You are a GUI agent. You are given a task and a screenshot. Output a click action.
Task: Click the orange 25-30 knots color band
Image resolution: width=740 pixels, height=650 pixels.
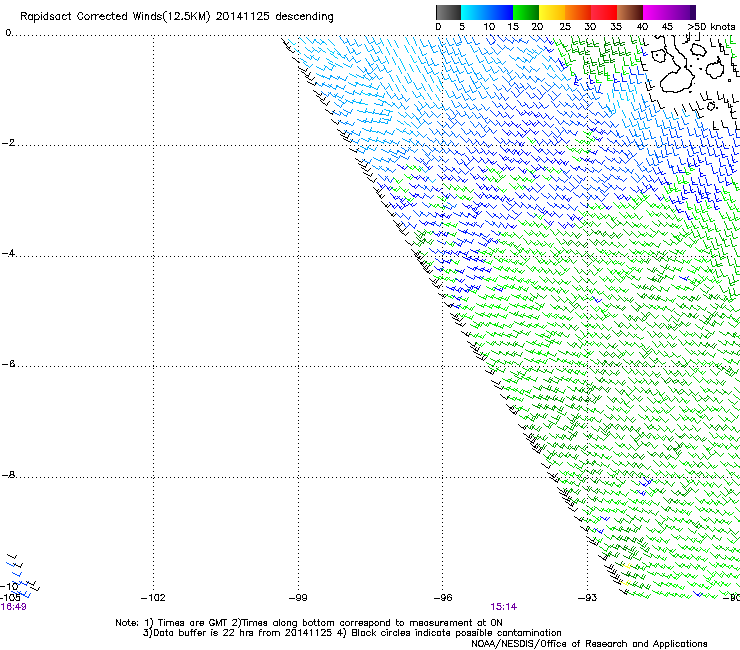click(x=578, y=12)
